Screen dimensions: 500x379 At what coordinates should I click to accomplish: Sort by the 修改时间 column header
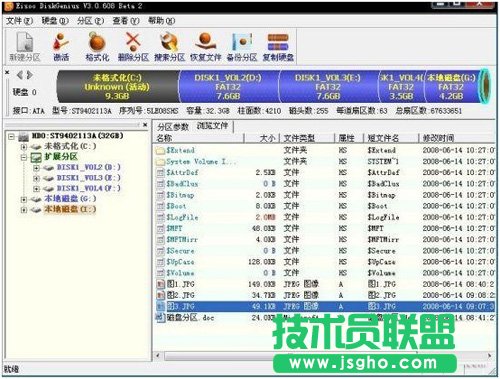[x=457, y=138]
